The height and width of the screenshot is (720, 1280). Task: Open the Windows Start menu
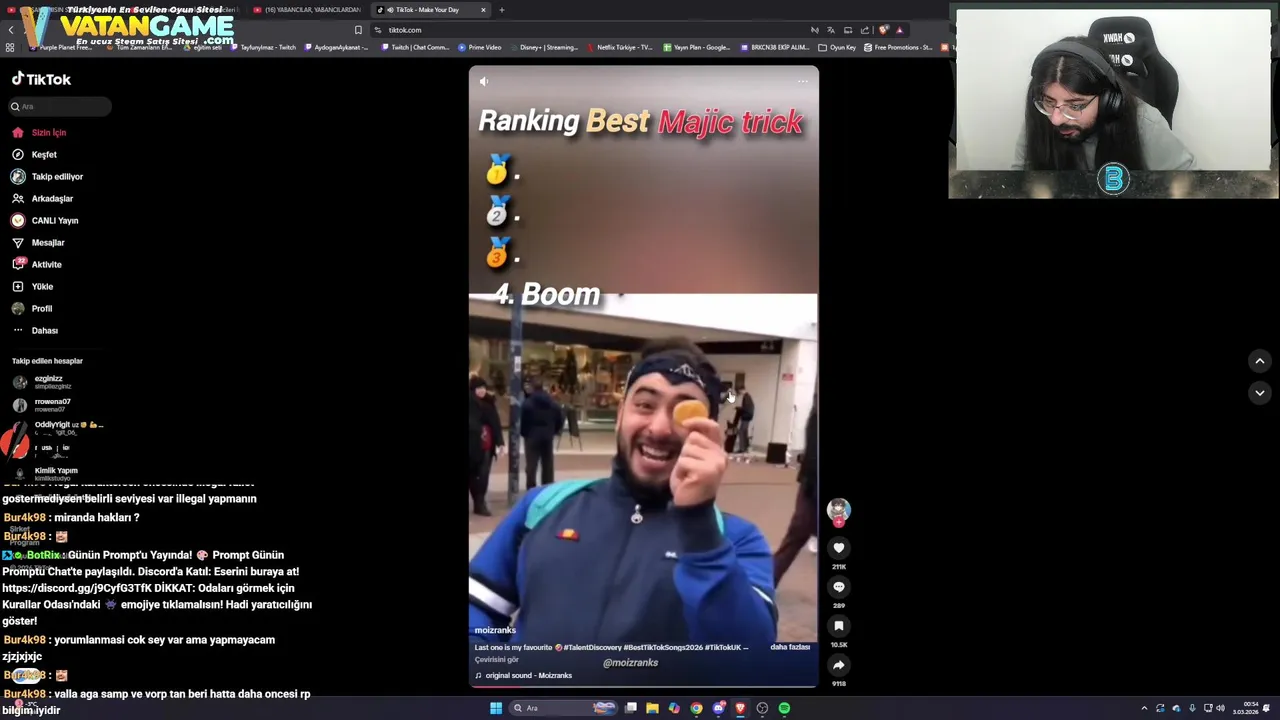point(495,708)
